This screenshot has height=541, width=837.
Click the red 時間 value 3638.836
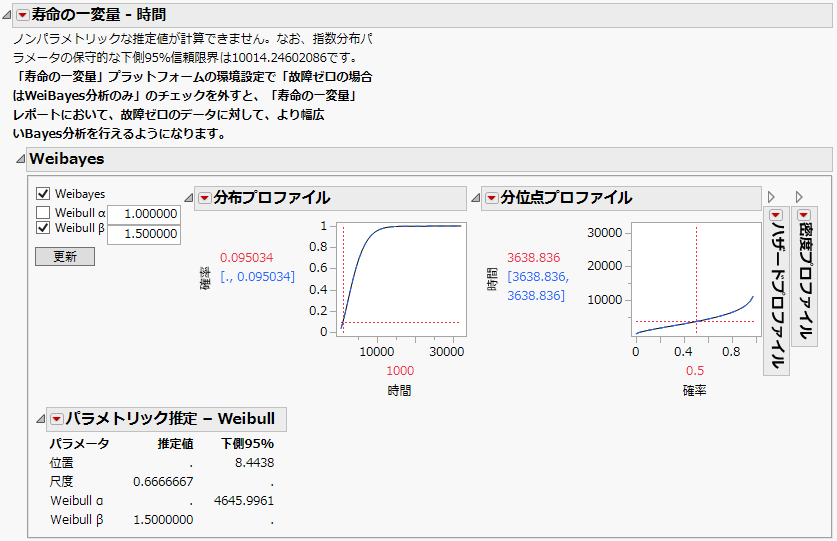coord(534,258)
